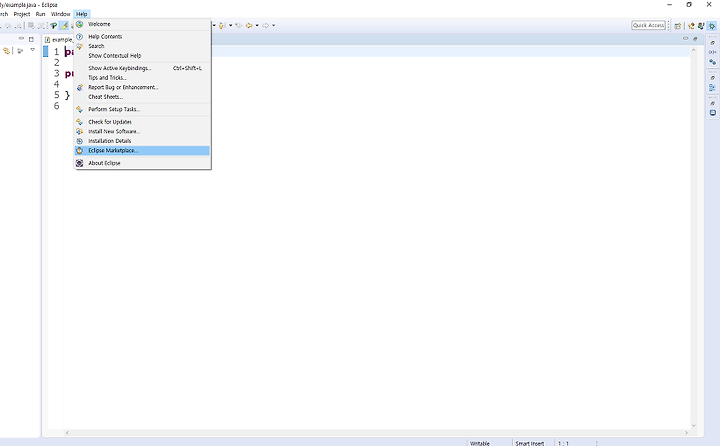This screenshot has width=720, height=446.
Task: Choose Perform Setup Tasks
Action: coord(142,109)
